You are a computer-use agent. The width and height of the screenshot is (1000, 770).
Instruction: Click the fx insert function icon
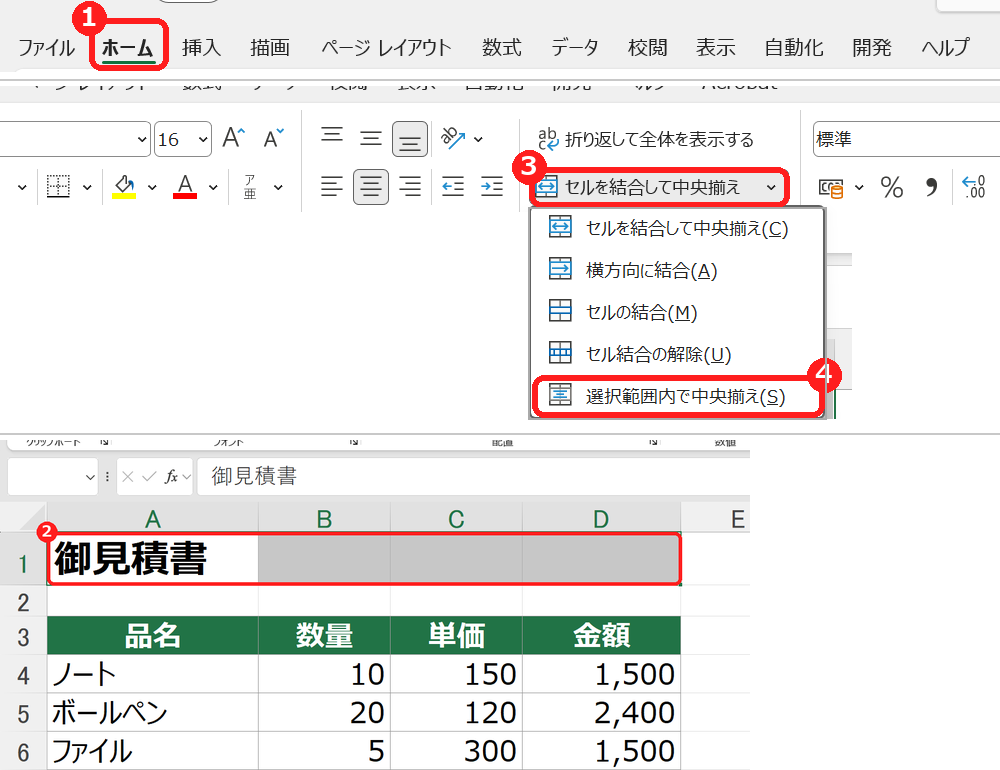tap(172, 477)
